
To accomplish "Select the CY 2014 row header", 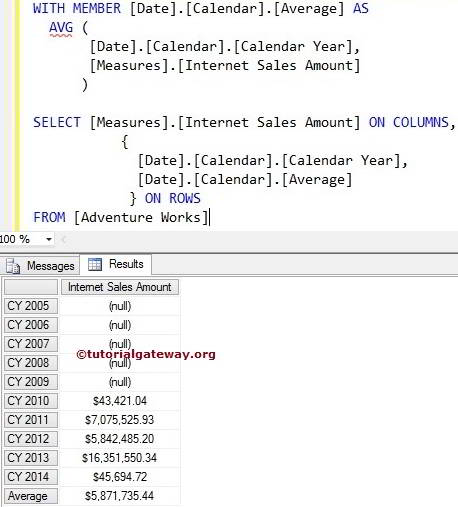I will coord(31,477).
